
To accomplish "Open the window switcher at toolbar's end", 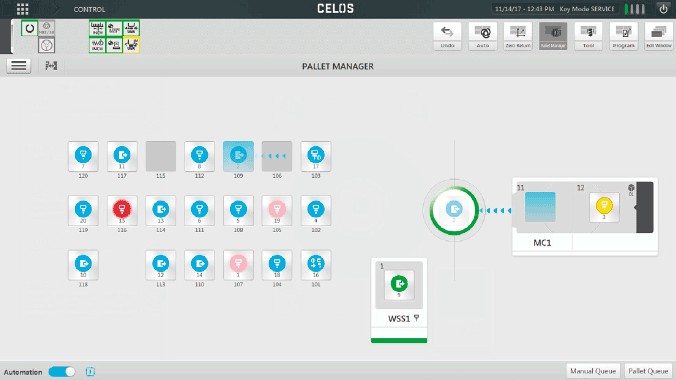I will (x=658, y=36).
